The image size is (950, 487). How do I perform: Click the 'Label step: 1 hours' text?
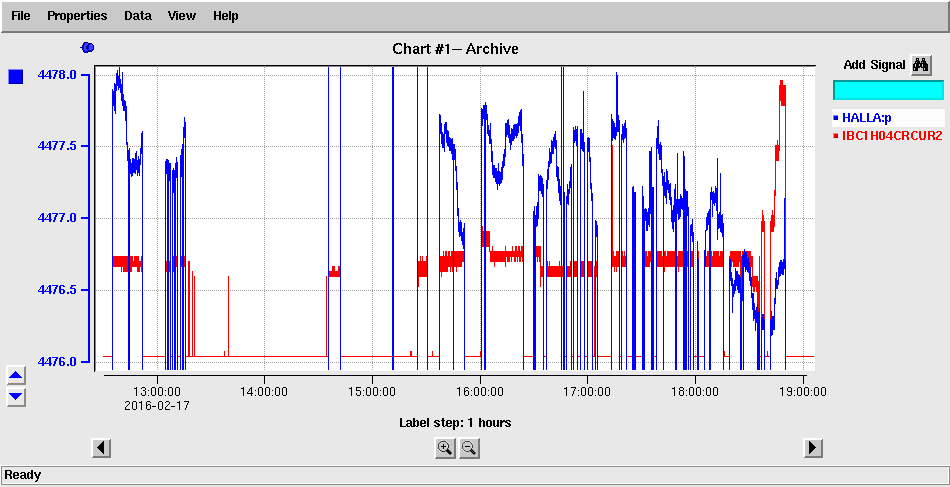click(x=455, y=423)
